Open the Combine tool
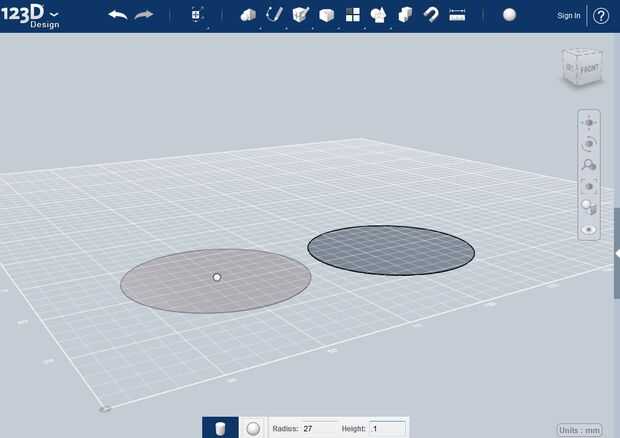Screen dimensions: 620x438 [405, 15]
